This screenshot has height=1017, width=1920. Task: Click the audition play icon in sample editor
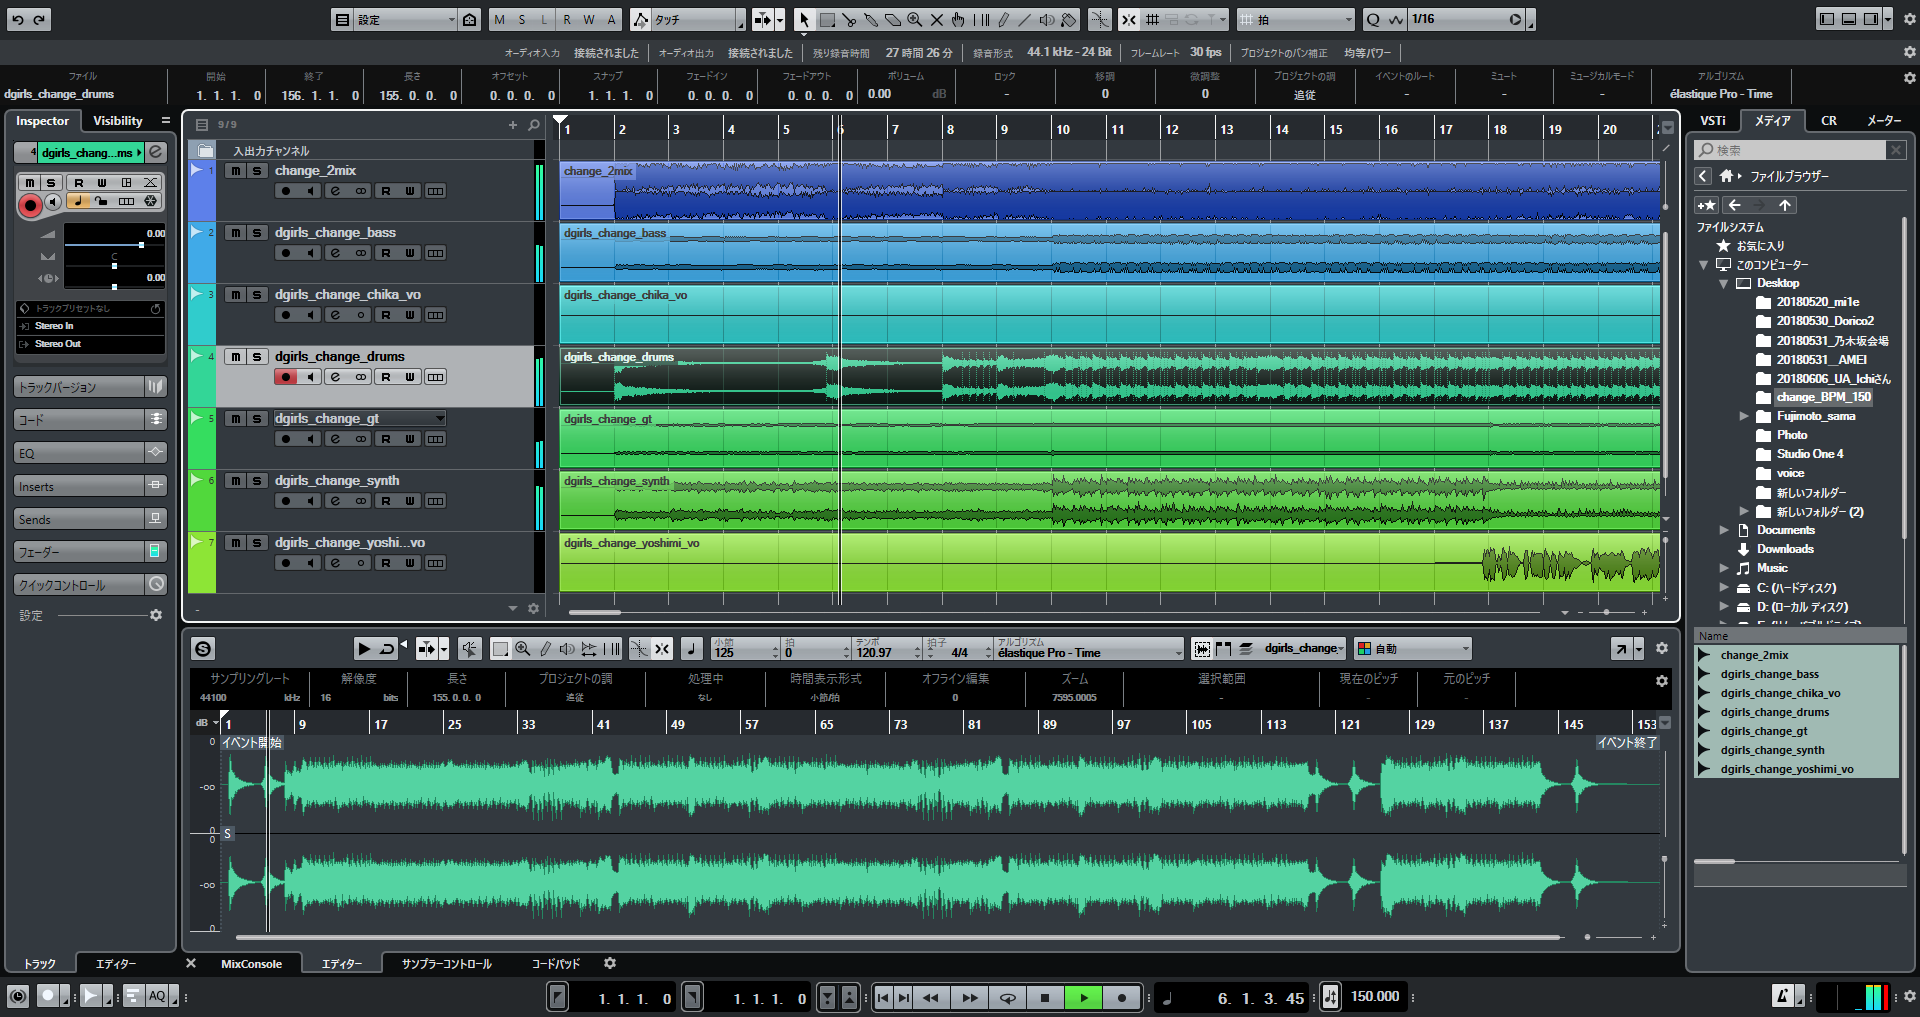[x=364, y=648]
